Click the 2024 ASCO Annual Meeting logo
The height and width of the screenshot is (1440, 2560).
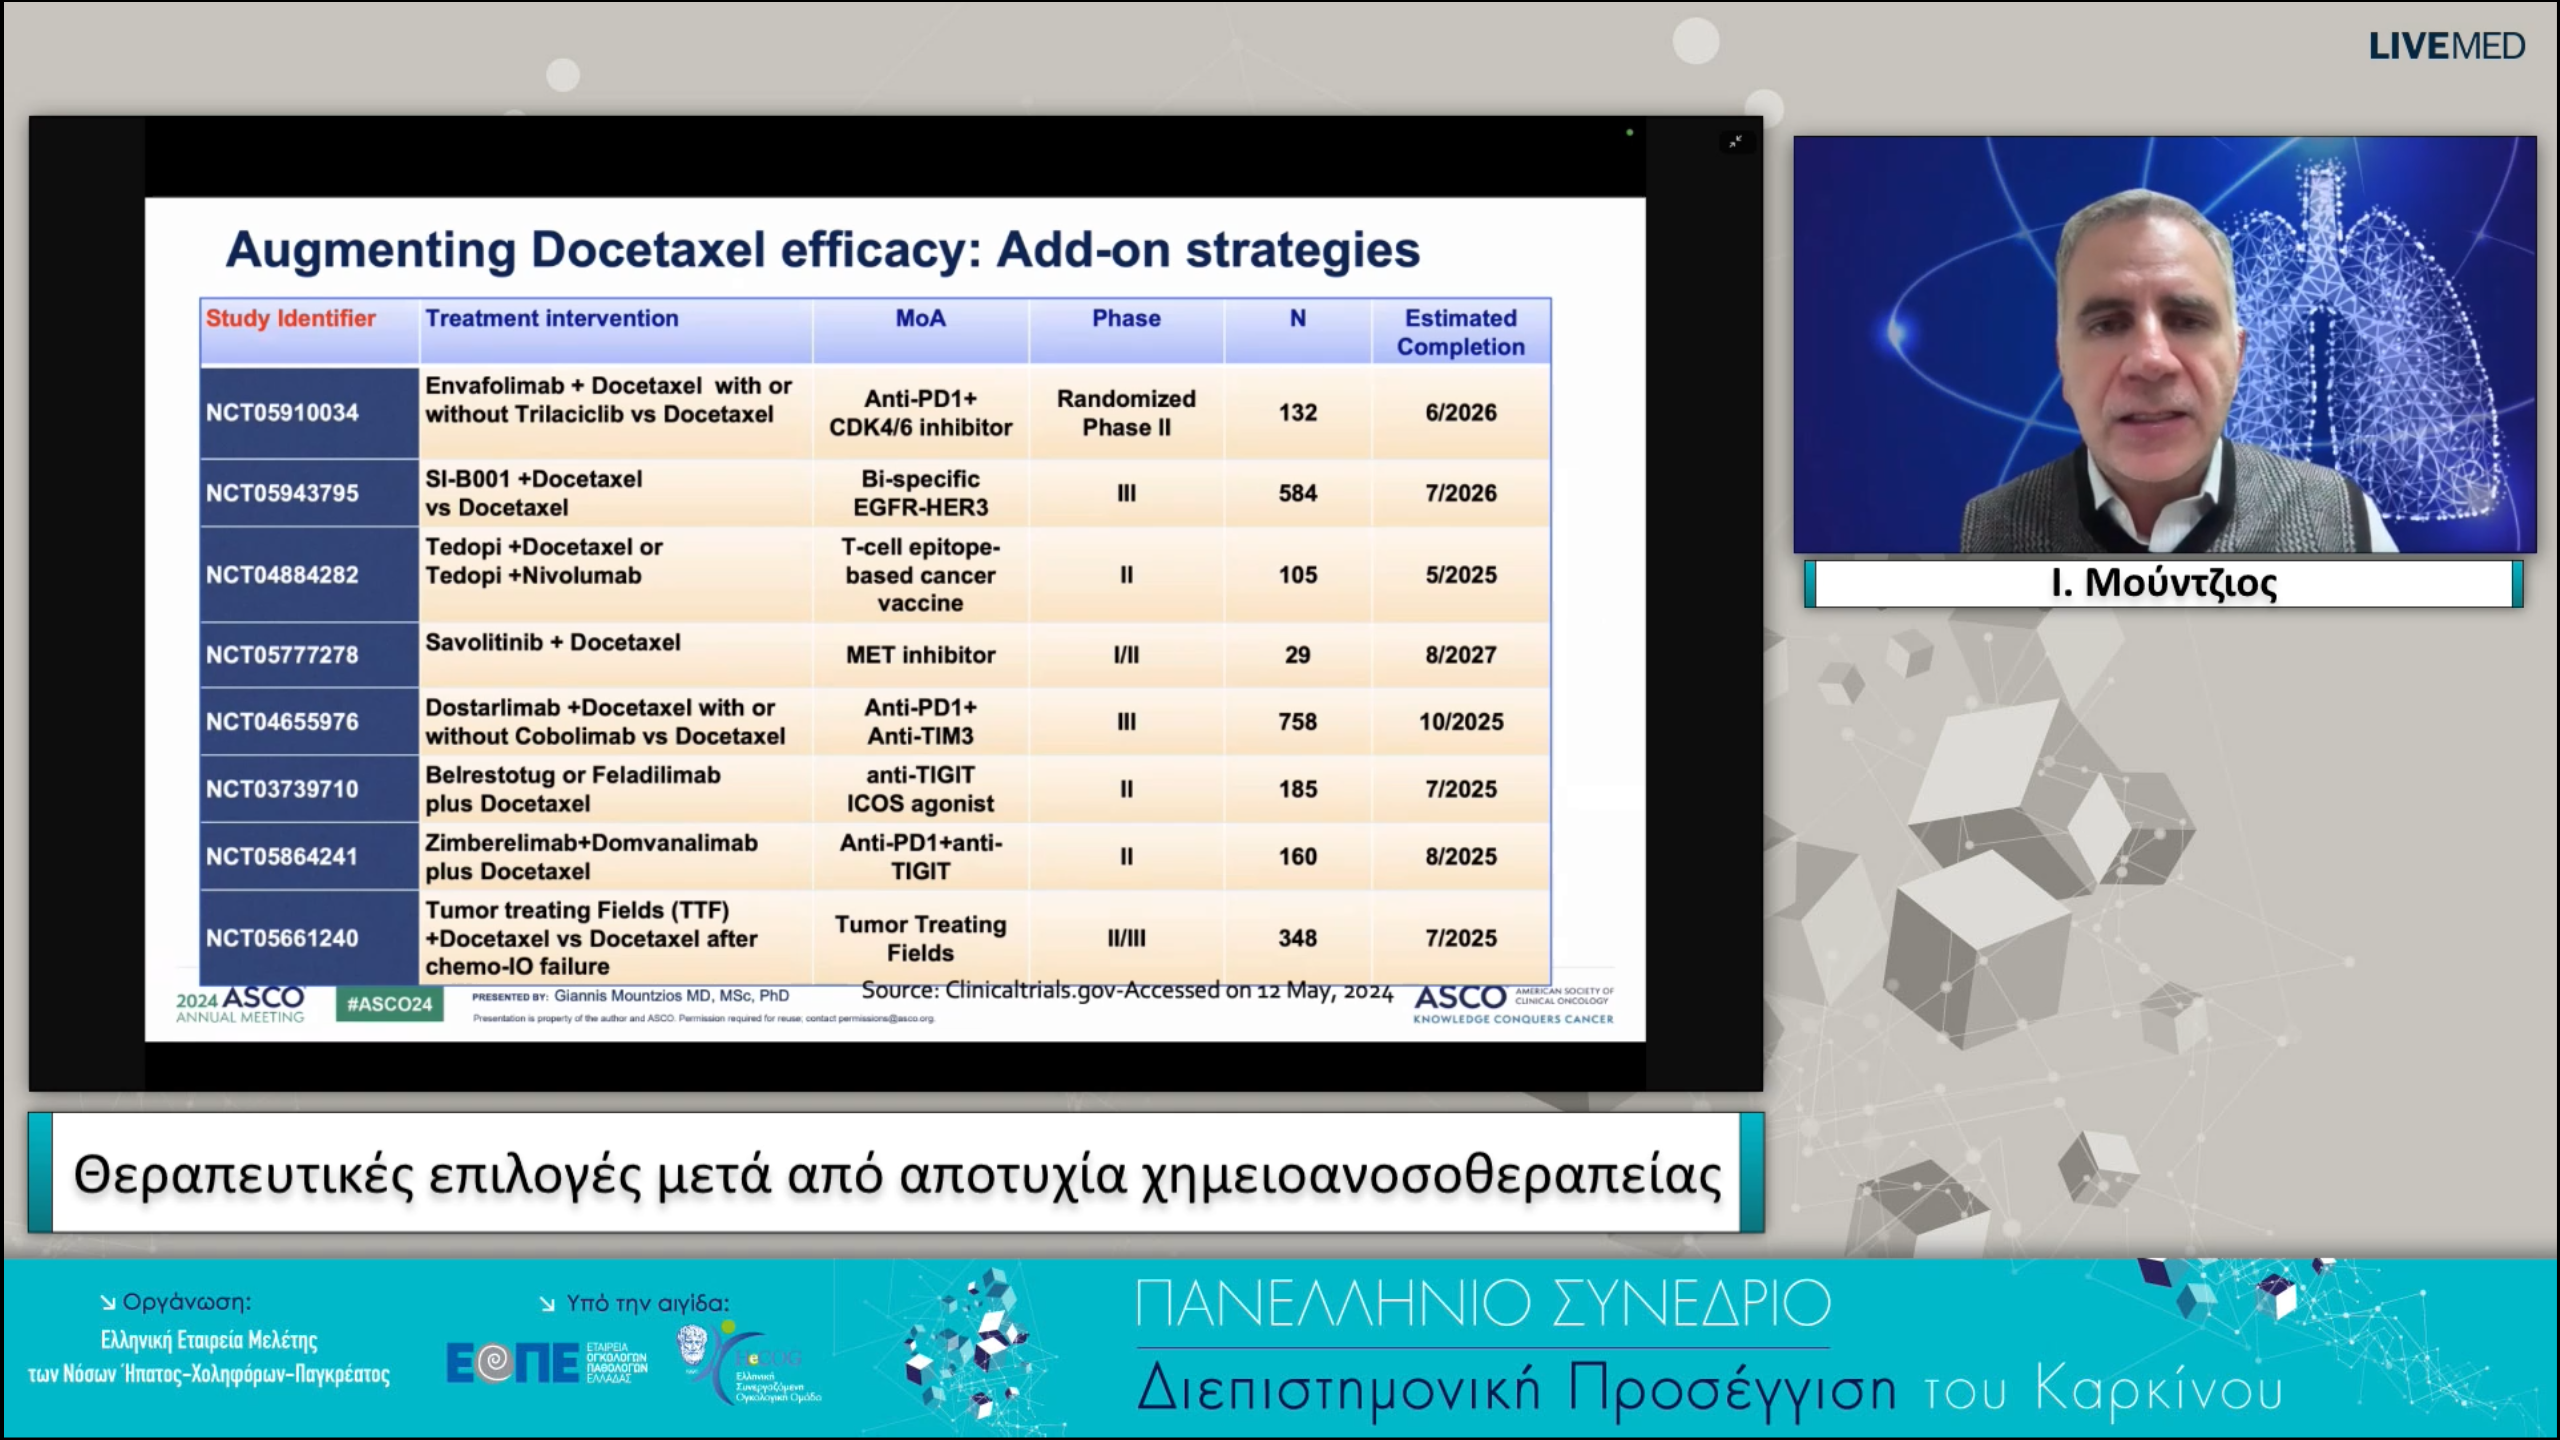point(241,1004)
